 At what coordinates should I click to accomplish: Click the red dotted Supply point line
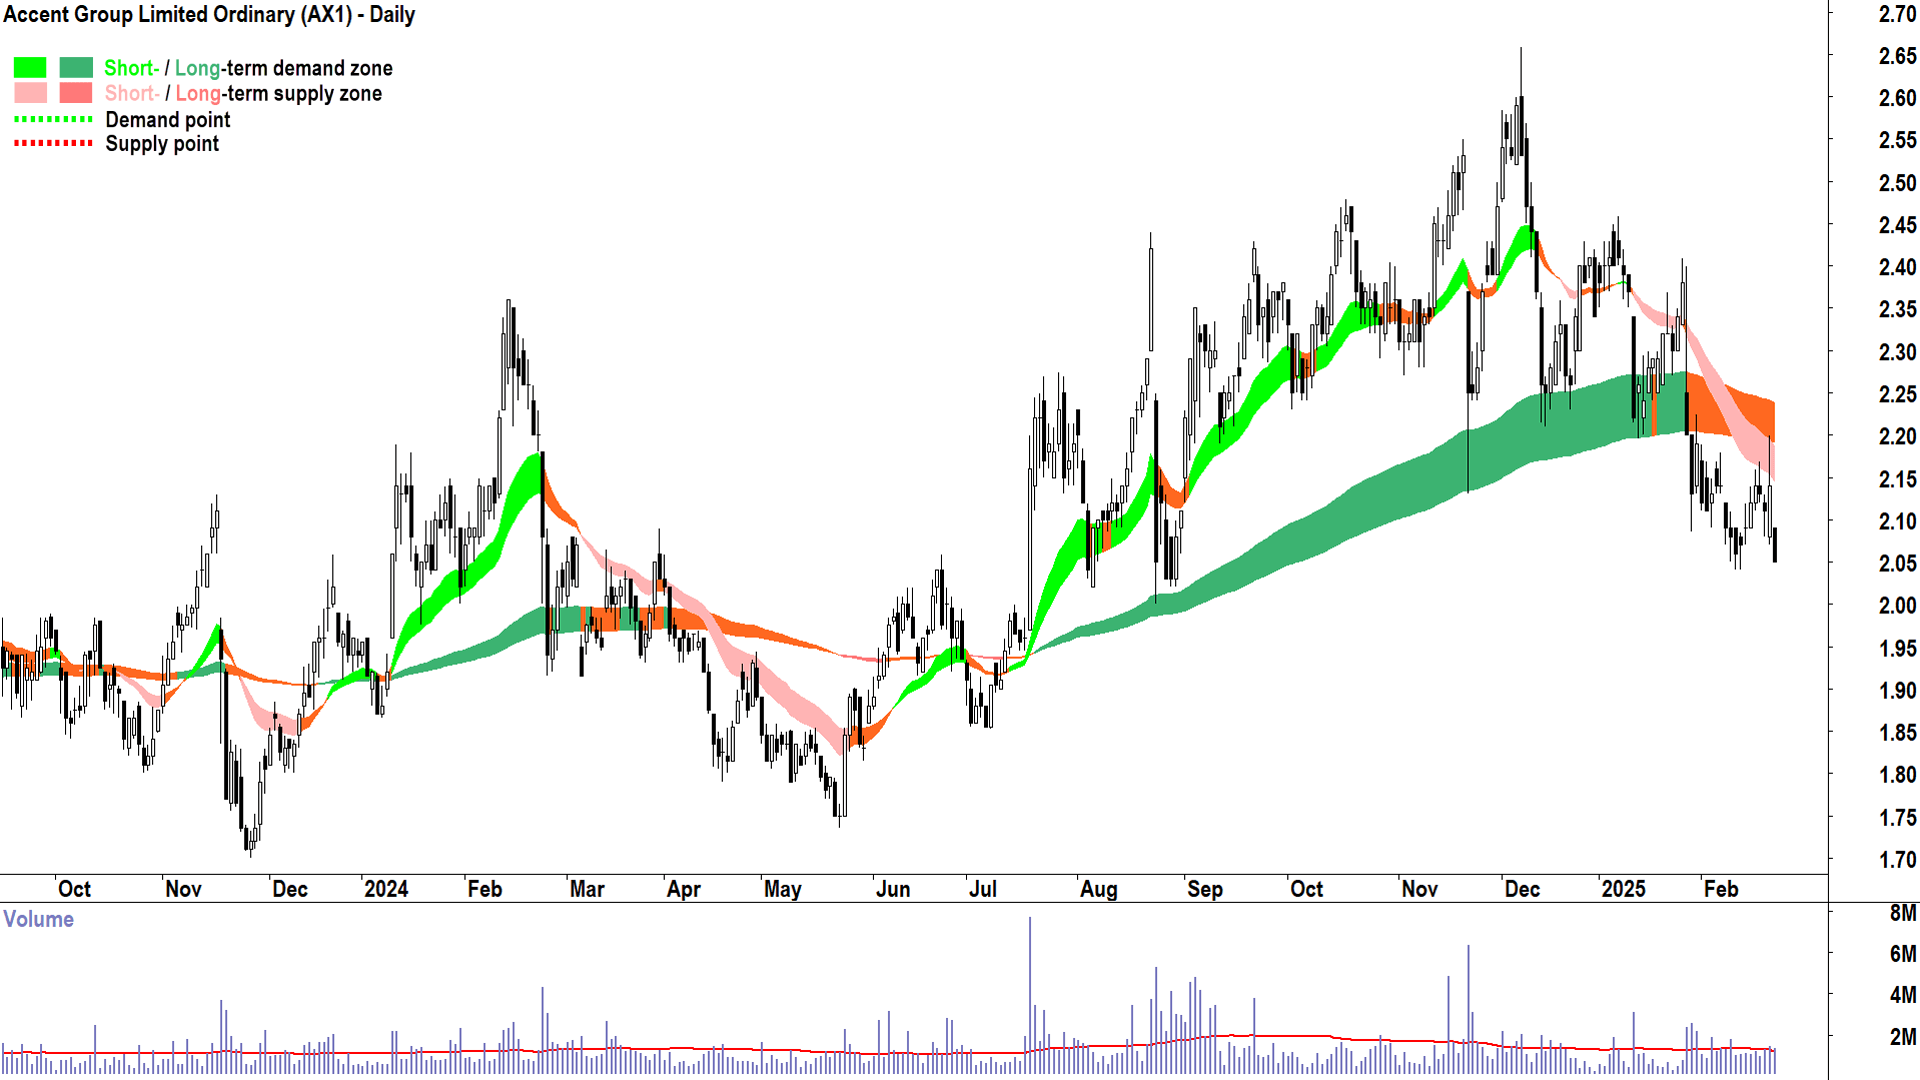(53, 143)
